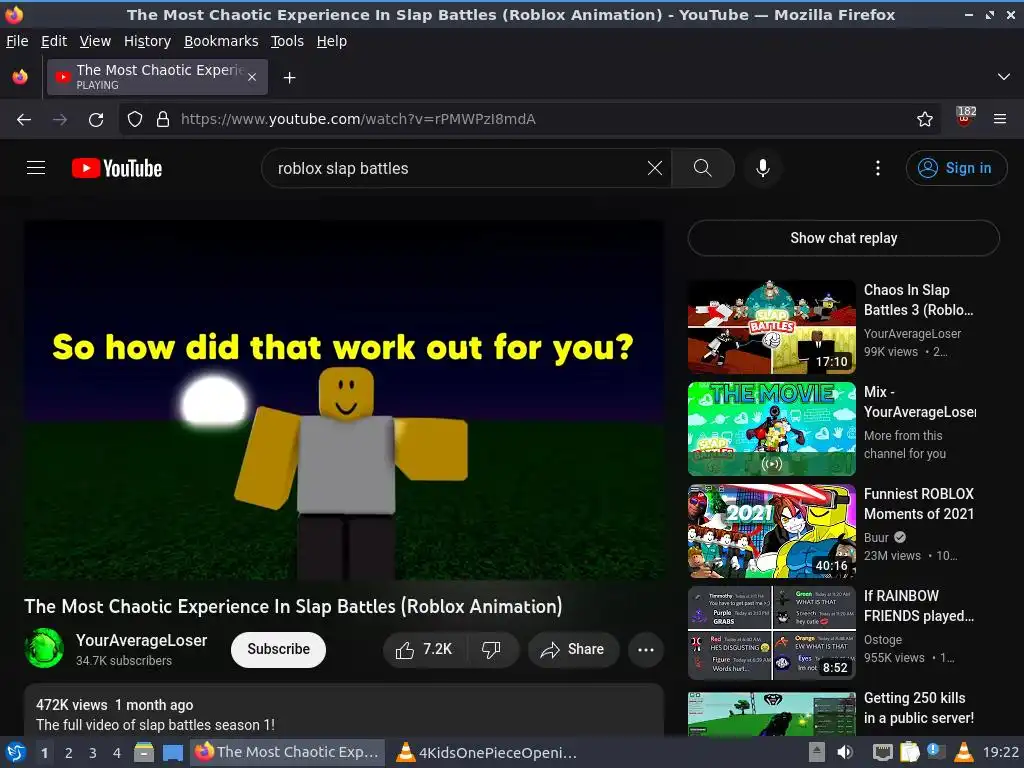Viewport: 1024px width, 768px height.
Task: Click Show chat replay
Action: pyautogui.click(x=843, y=238)
